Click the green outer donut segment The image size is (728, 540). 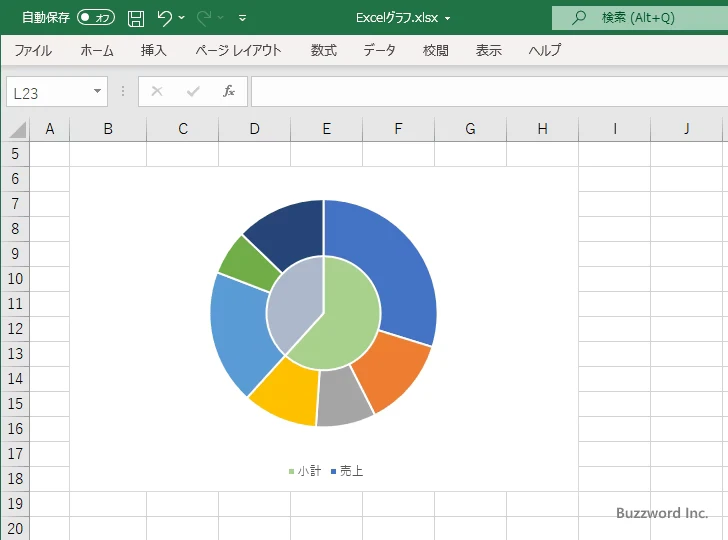coord(247,265)
